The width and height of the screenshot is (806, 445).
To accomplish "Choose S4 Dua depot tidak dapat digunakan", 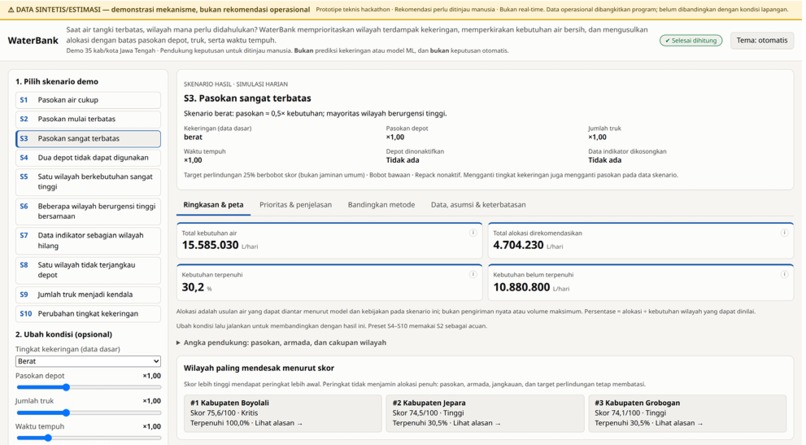I will pyautogui.click(x=88, y=157).
